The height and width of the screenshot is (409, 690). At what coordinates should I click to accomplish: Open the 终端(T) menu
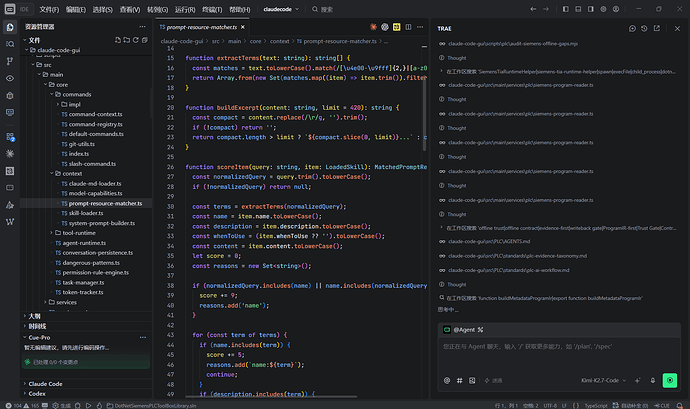click(x=212, y=9)
